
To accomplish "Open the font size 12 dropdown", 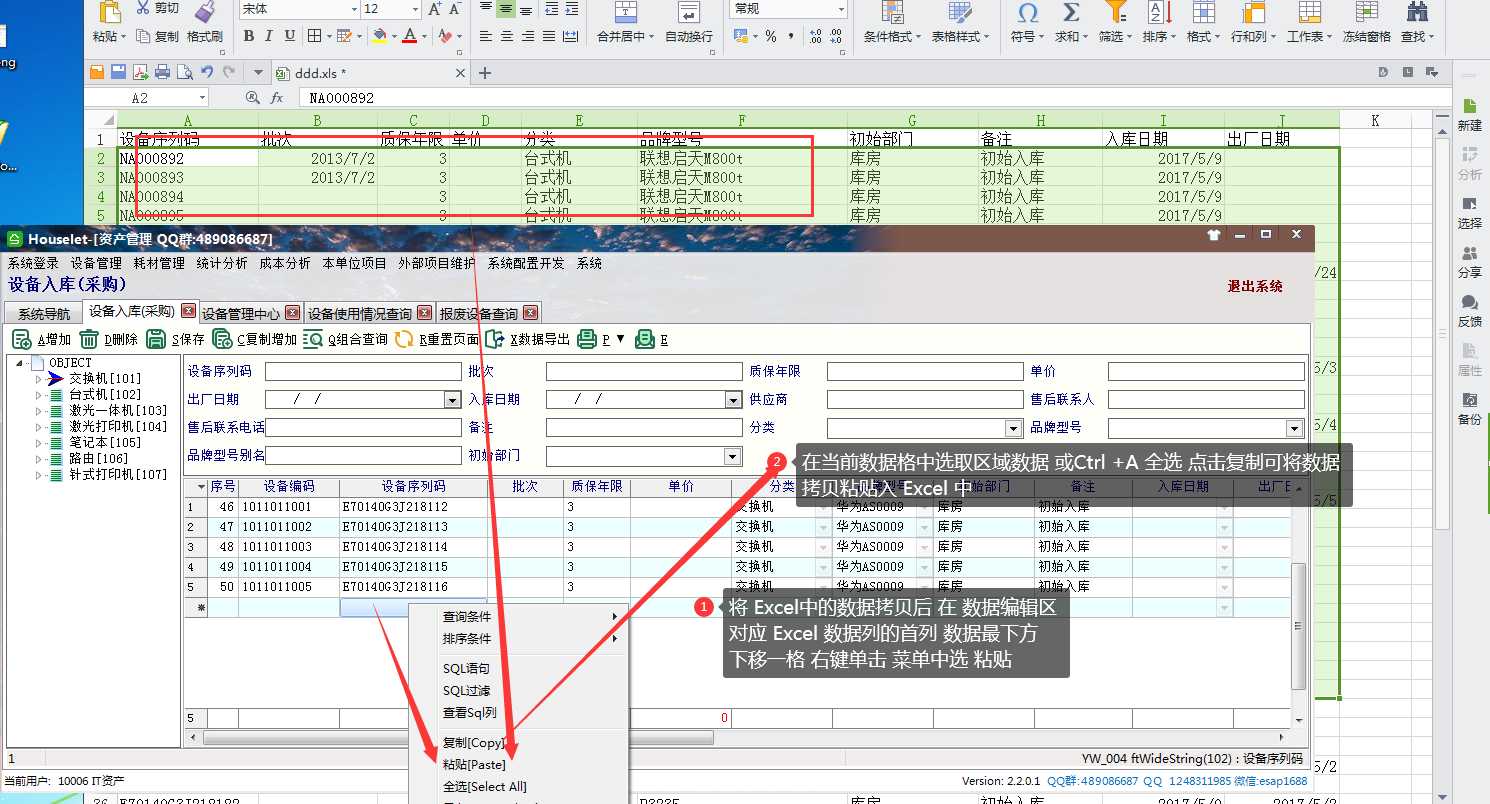I will pyautogui.click(x=414, y=9).
